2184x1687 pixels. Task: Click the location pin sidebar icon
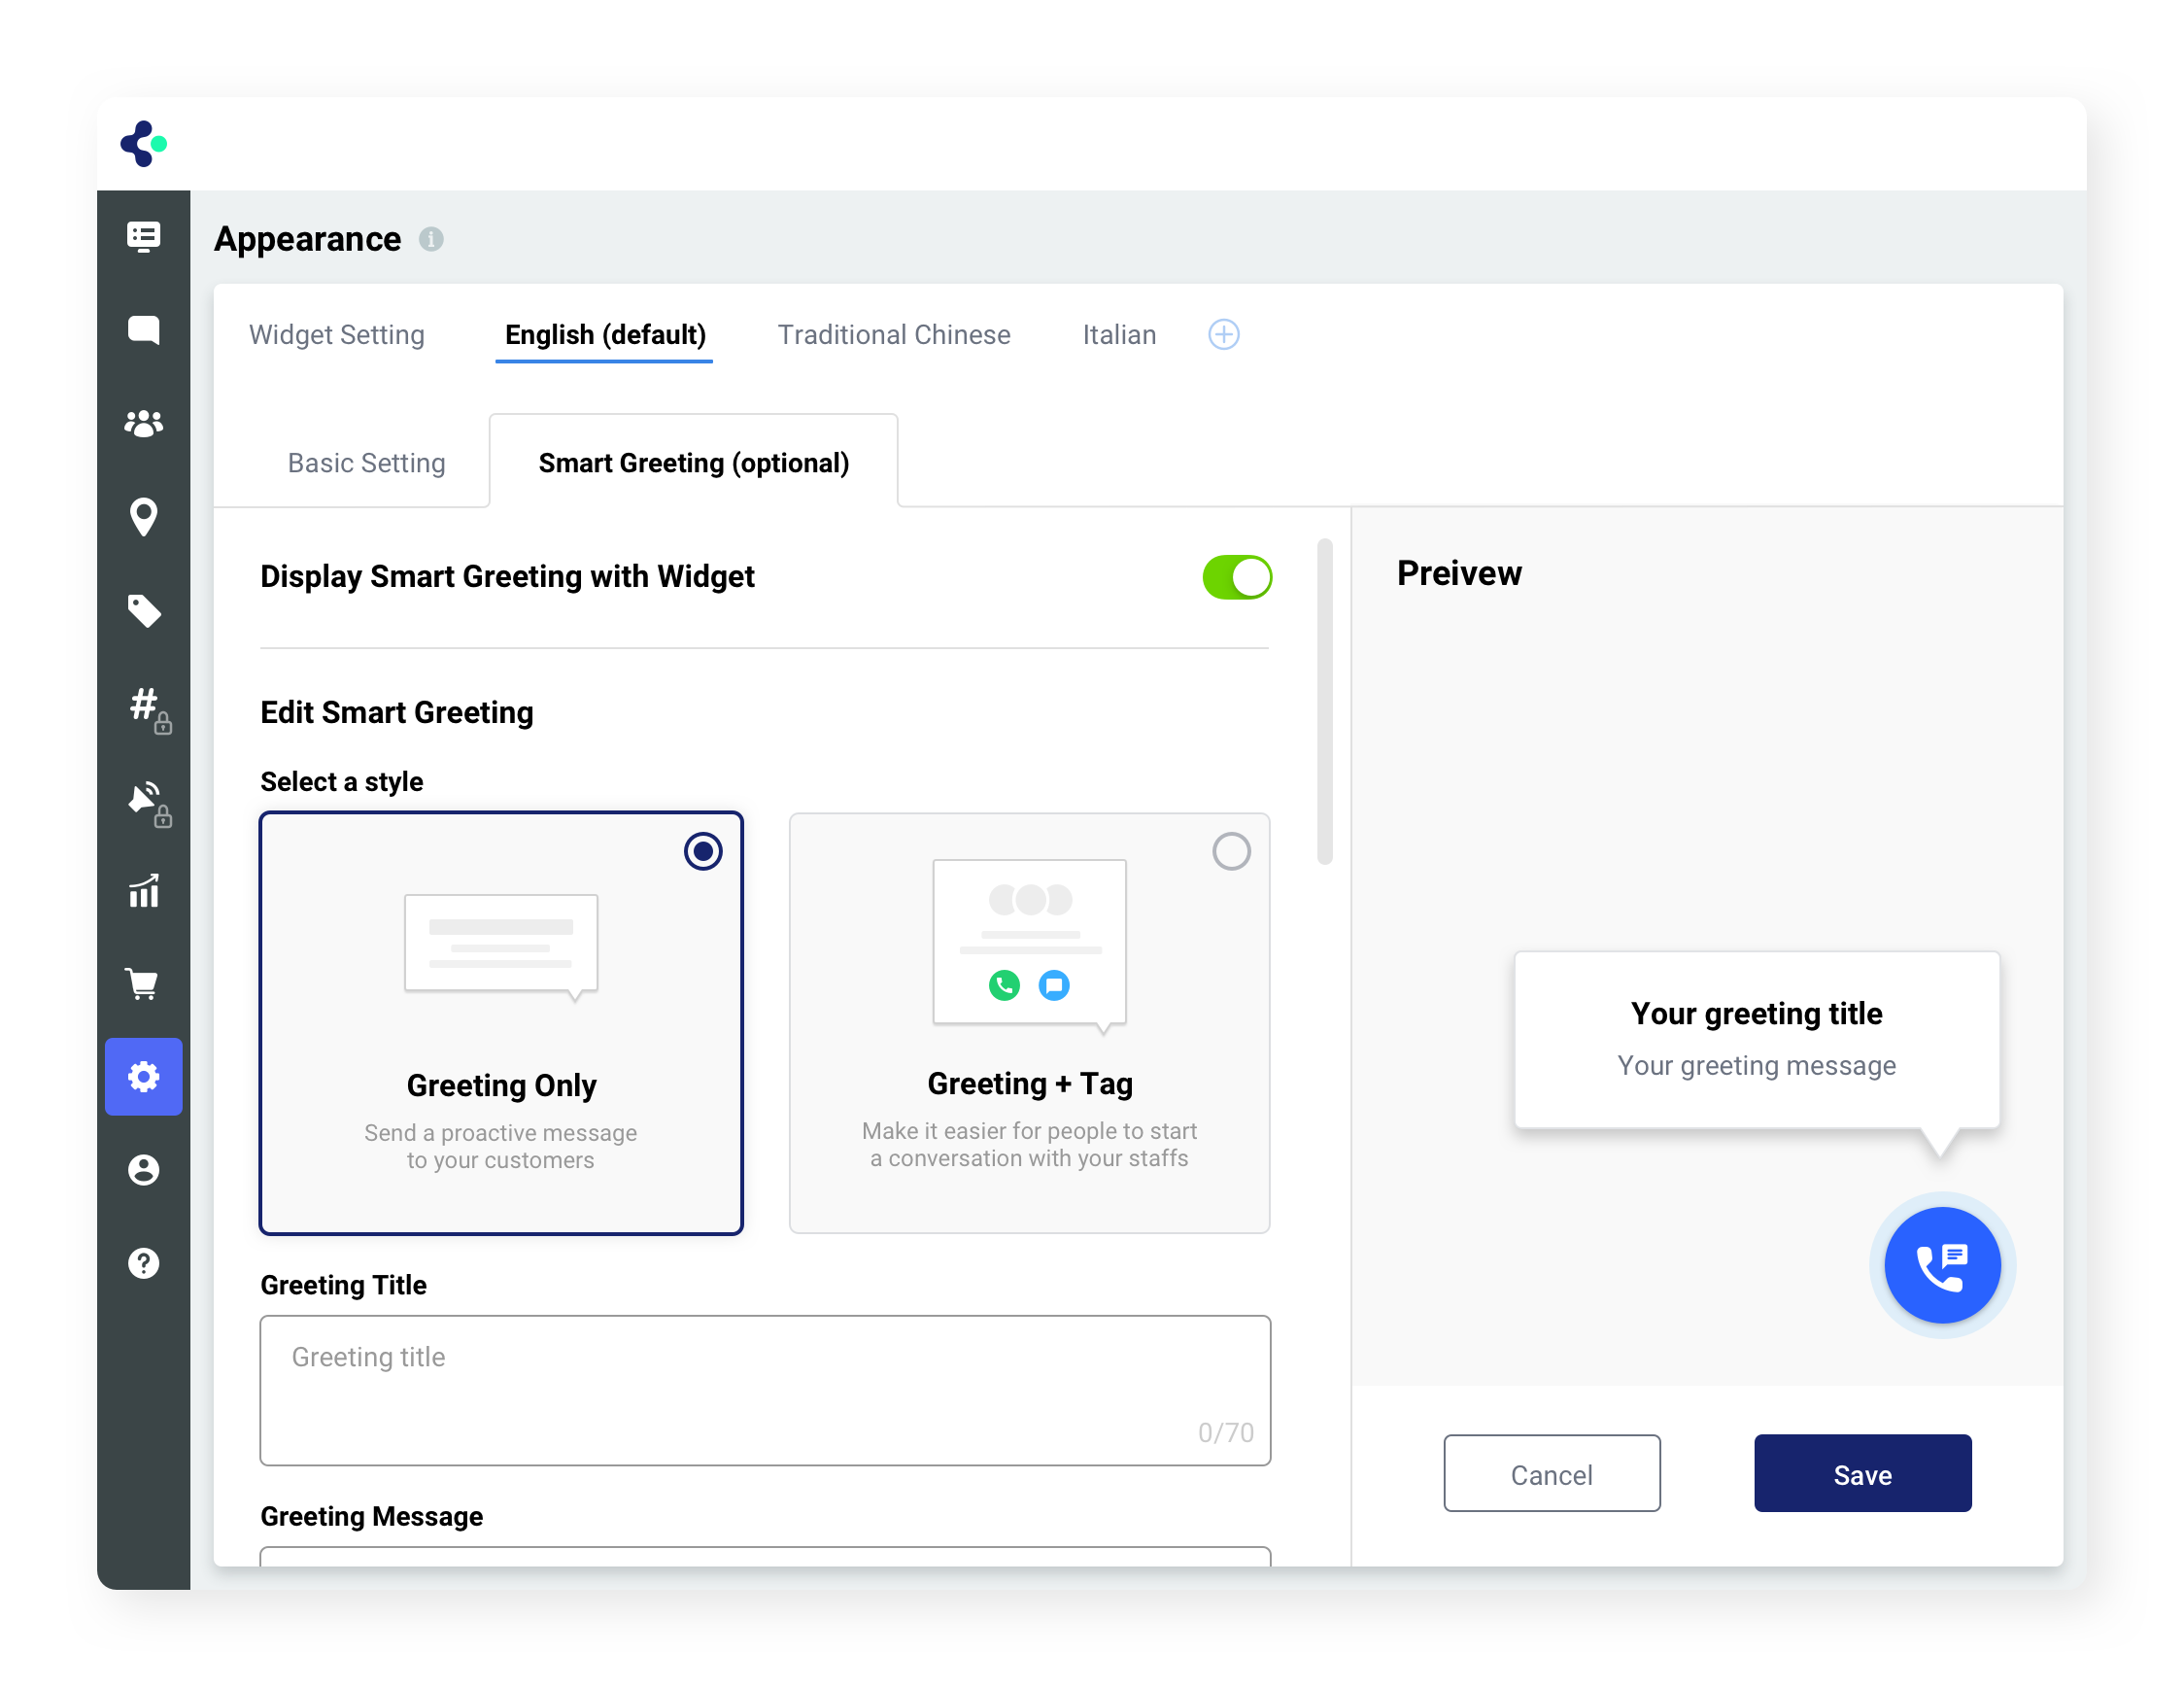[x=143, y=517]
